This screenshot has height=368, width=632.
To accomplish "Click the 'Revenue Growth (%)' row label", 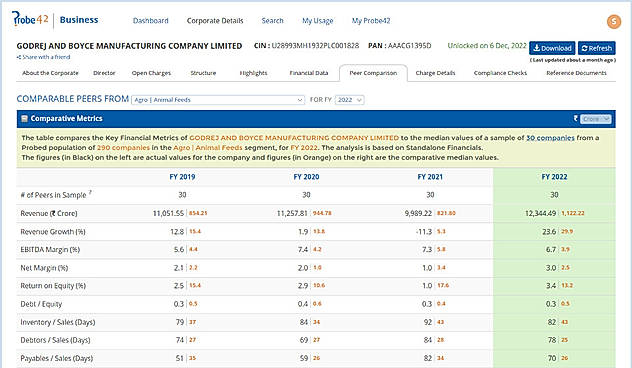I will 53,232.
